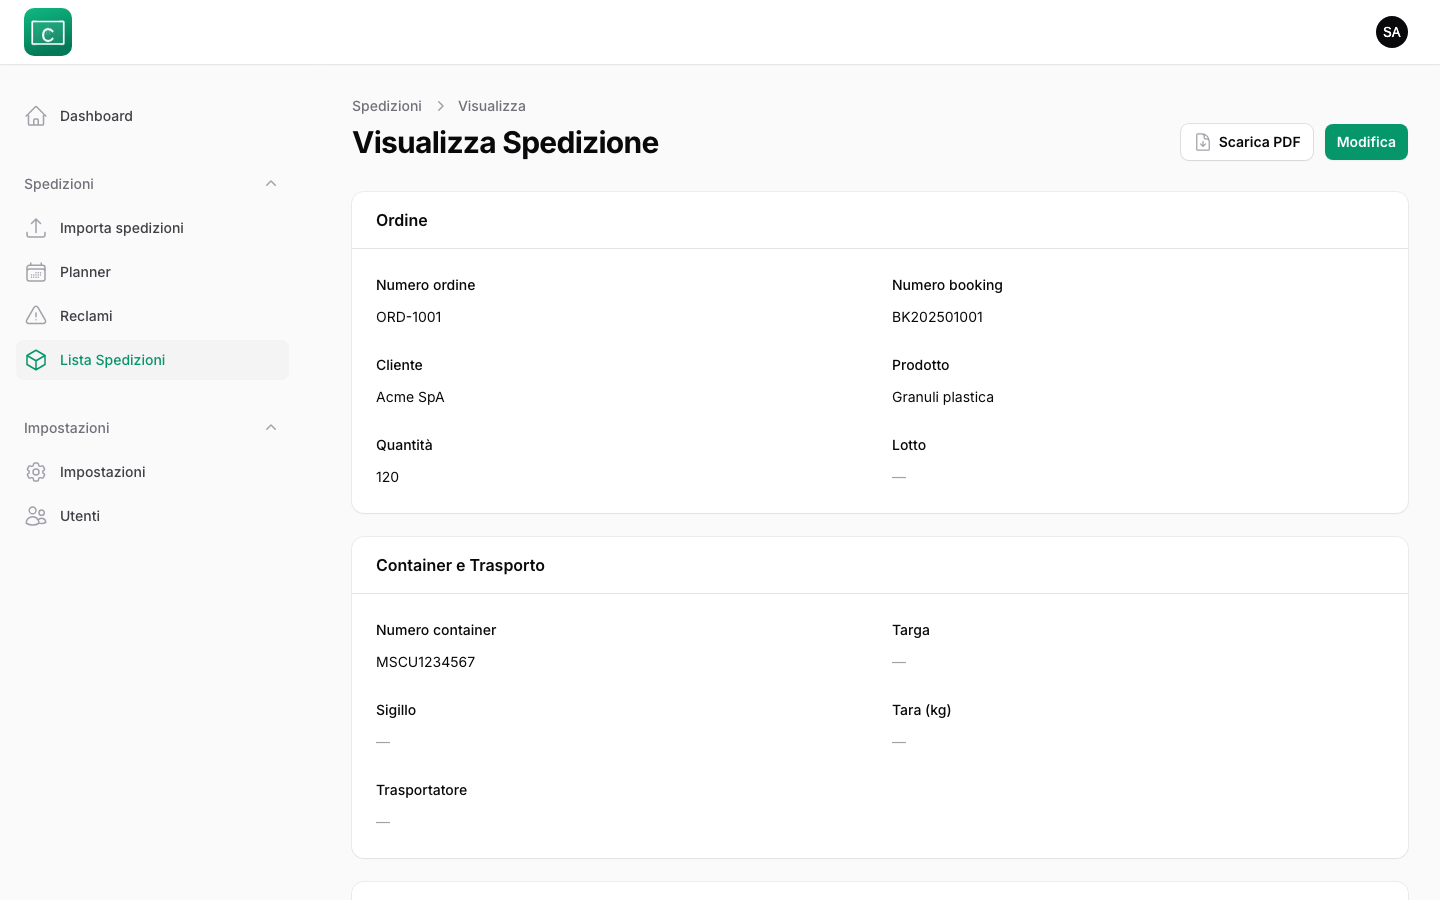The width and height of the screenshot is (1440, 900).
Task: Select Importa spedizioni menu item
Action: click(x=122, y=228)
